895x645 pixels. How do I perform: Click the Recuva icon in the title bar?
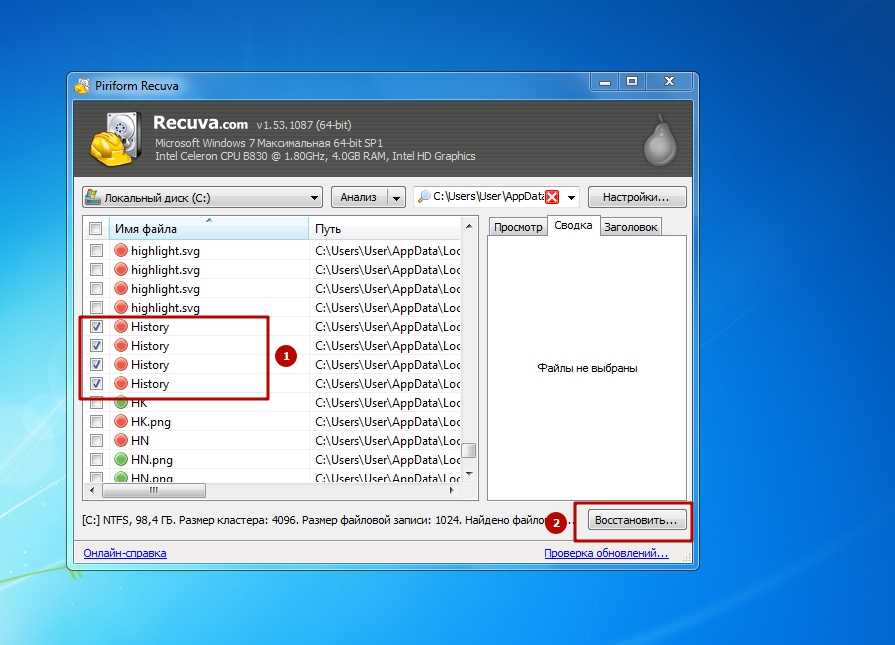(x=83, y=86)
